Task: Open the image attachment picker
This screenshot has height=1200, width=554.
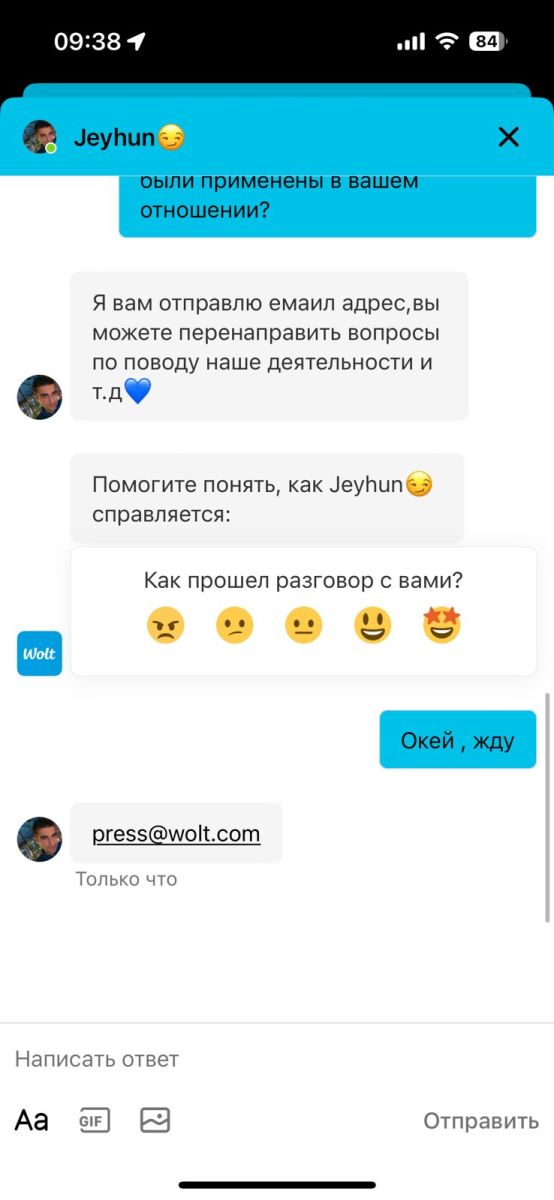Action: [155, 1120]
